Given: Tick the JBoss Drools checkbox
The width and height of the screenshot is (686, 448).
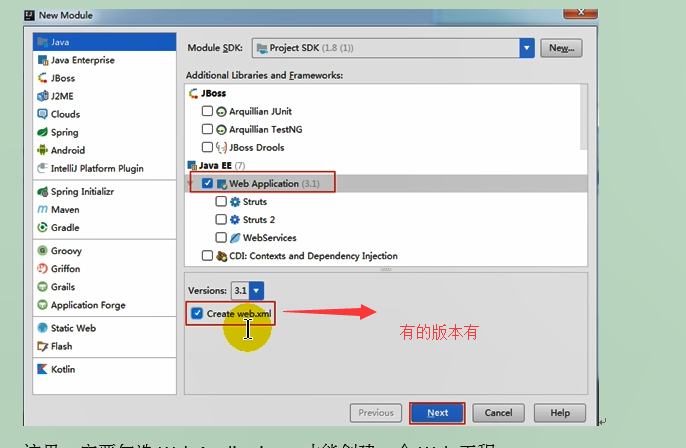Looking at the screenshot, I should (x=207, y=147).
